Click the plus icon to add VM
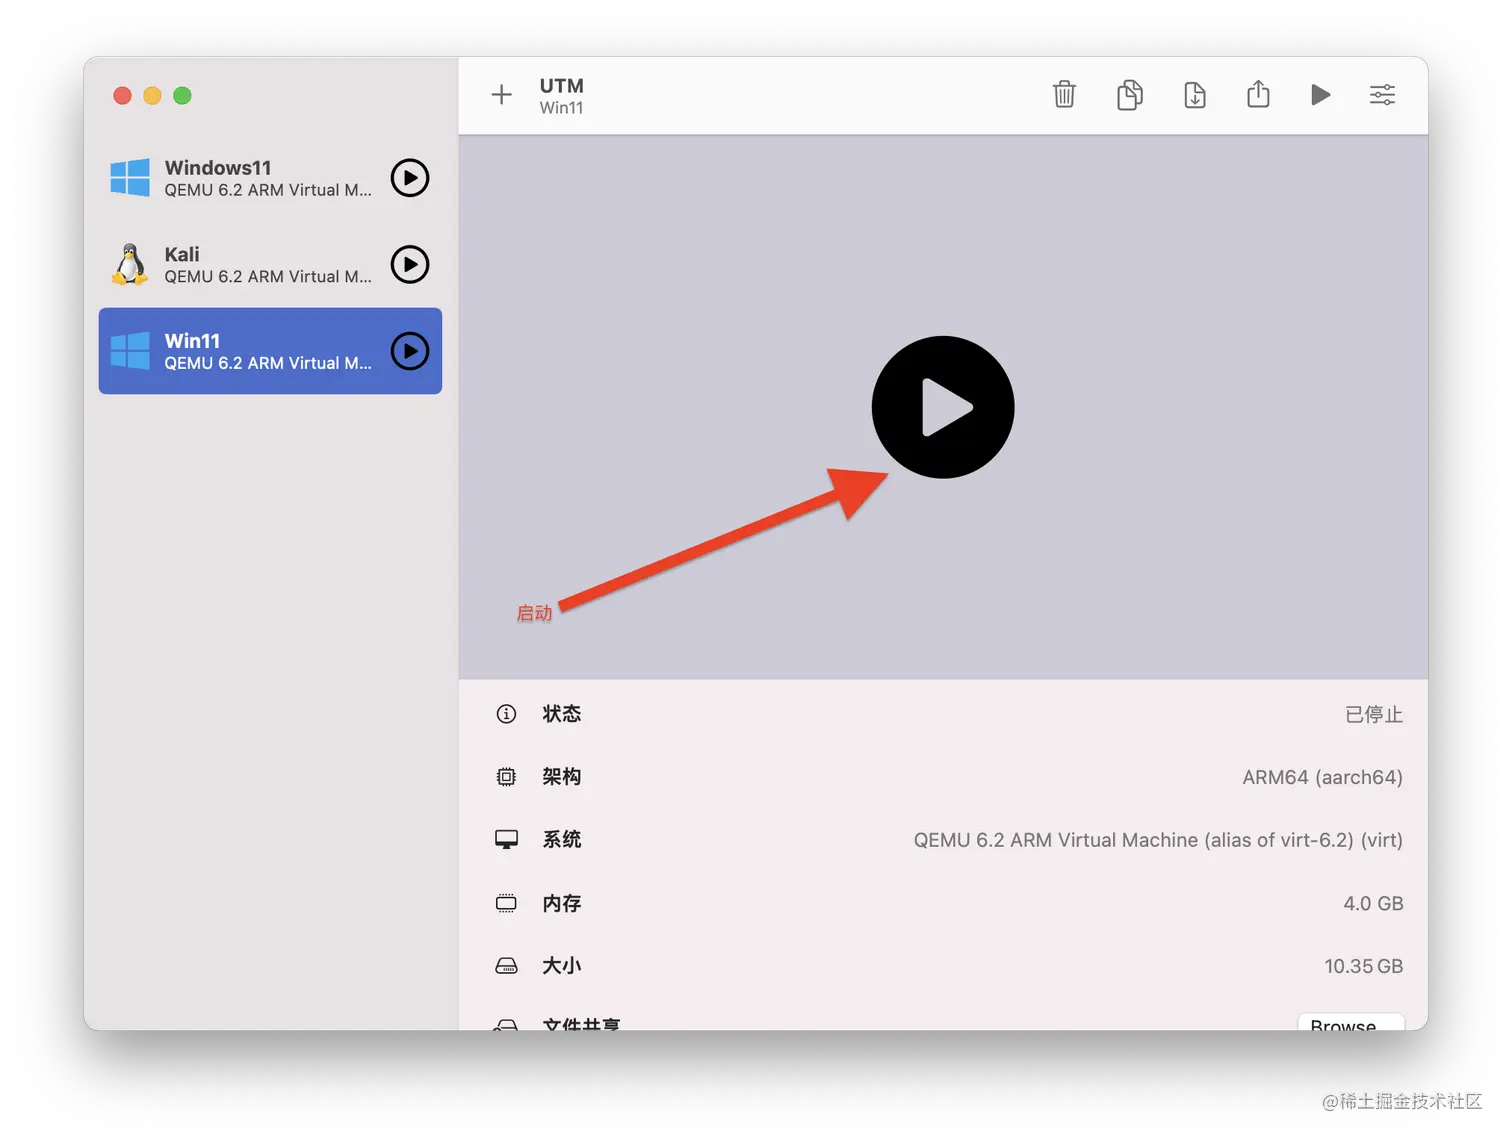 click(x=501, y=95)
